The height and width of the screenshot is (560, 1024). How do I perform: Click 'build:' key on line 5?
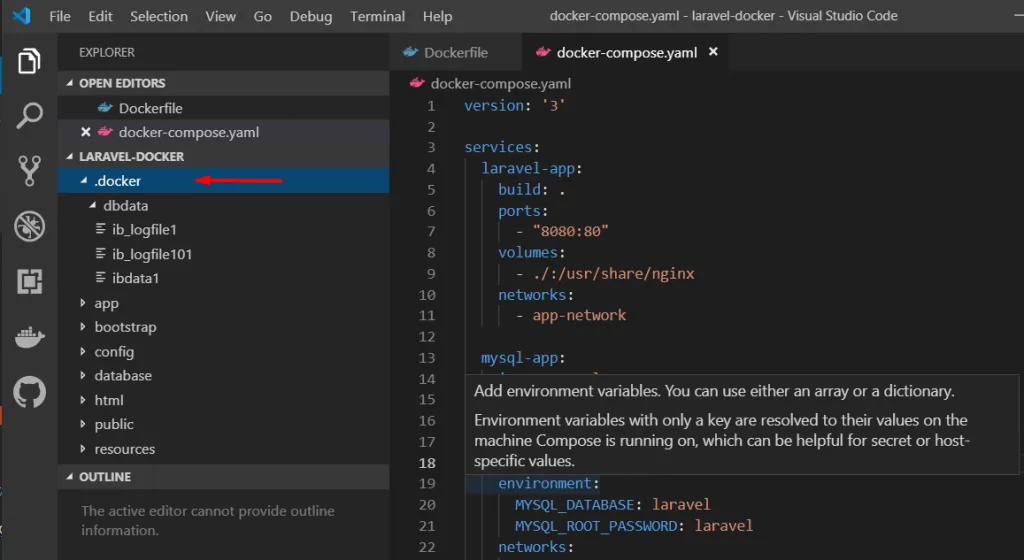523,189
